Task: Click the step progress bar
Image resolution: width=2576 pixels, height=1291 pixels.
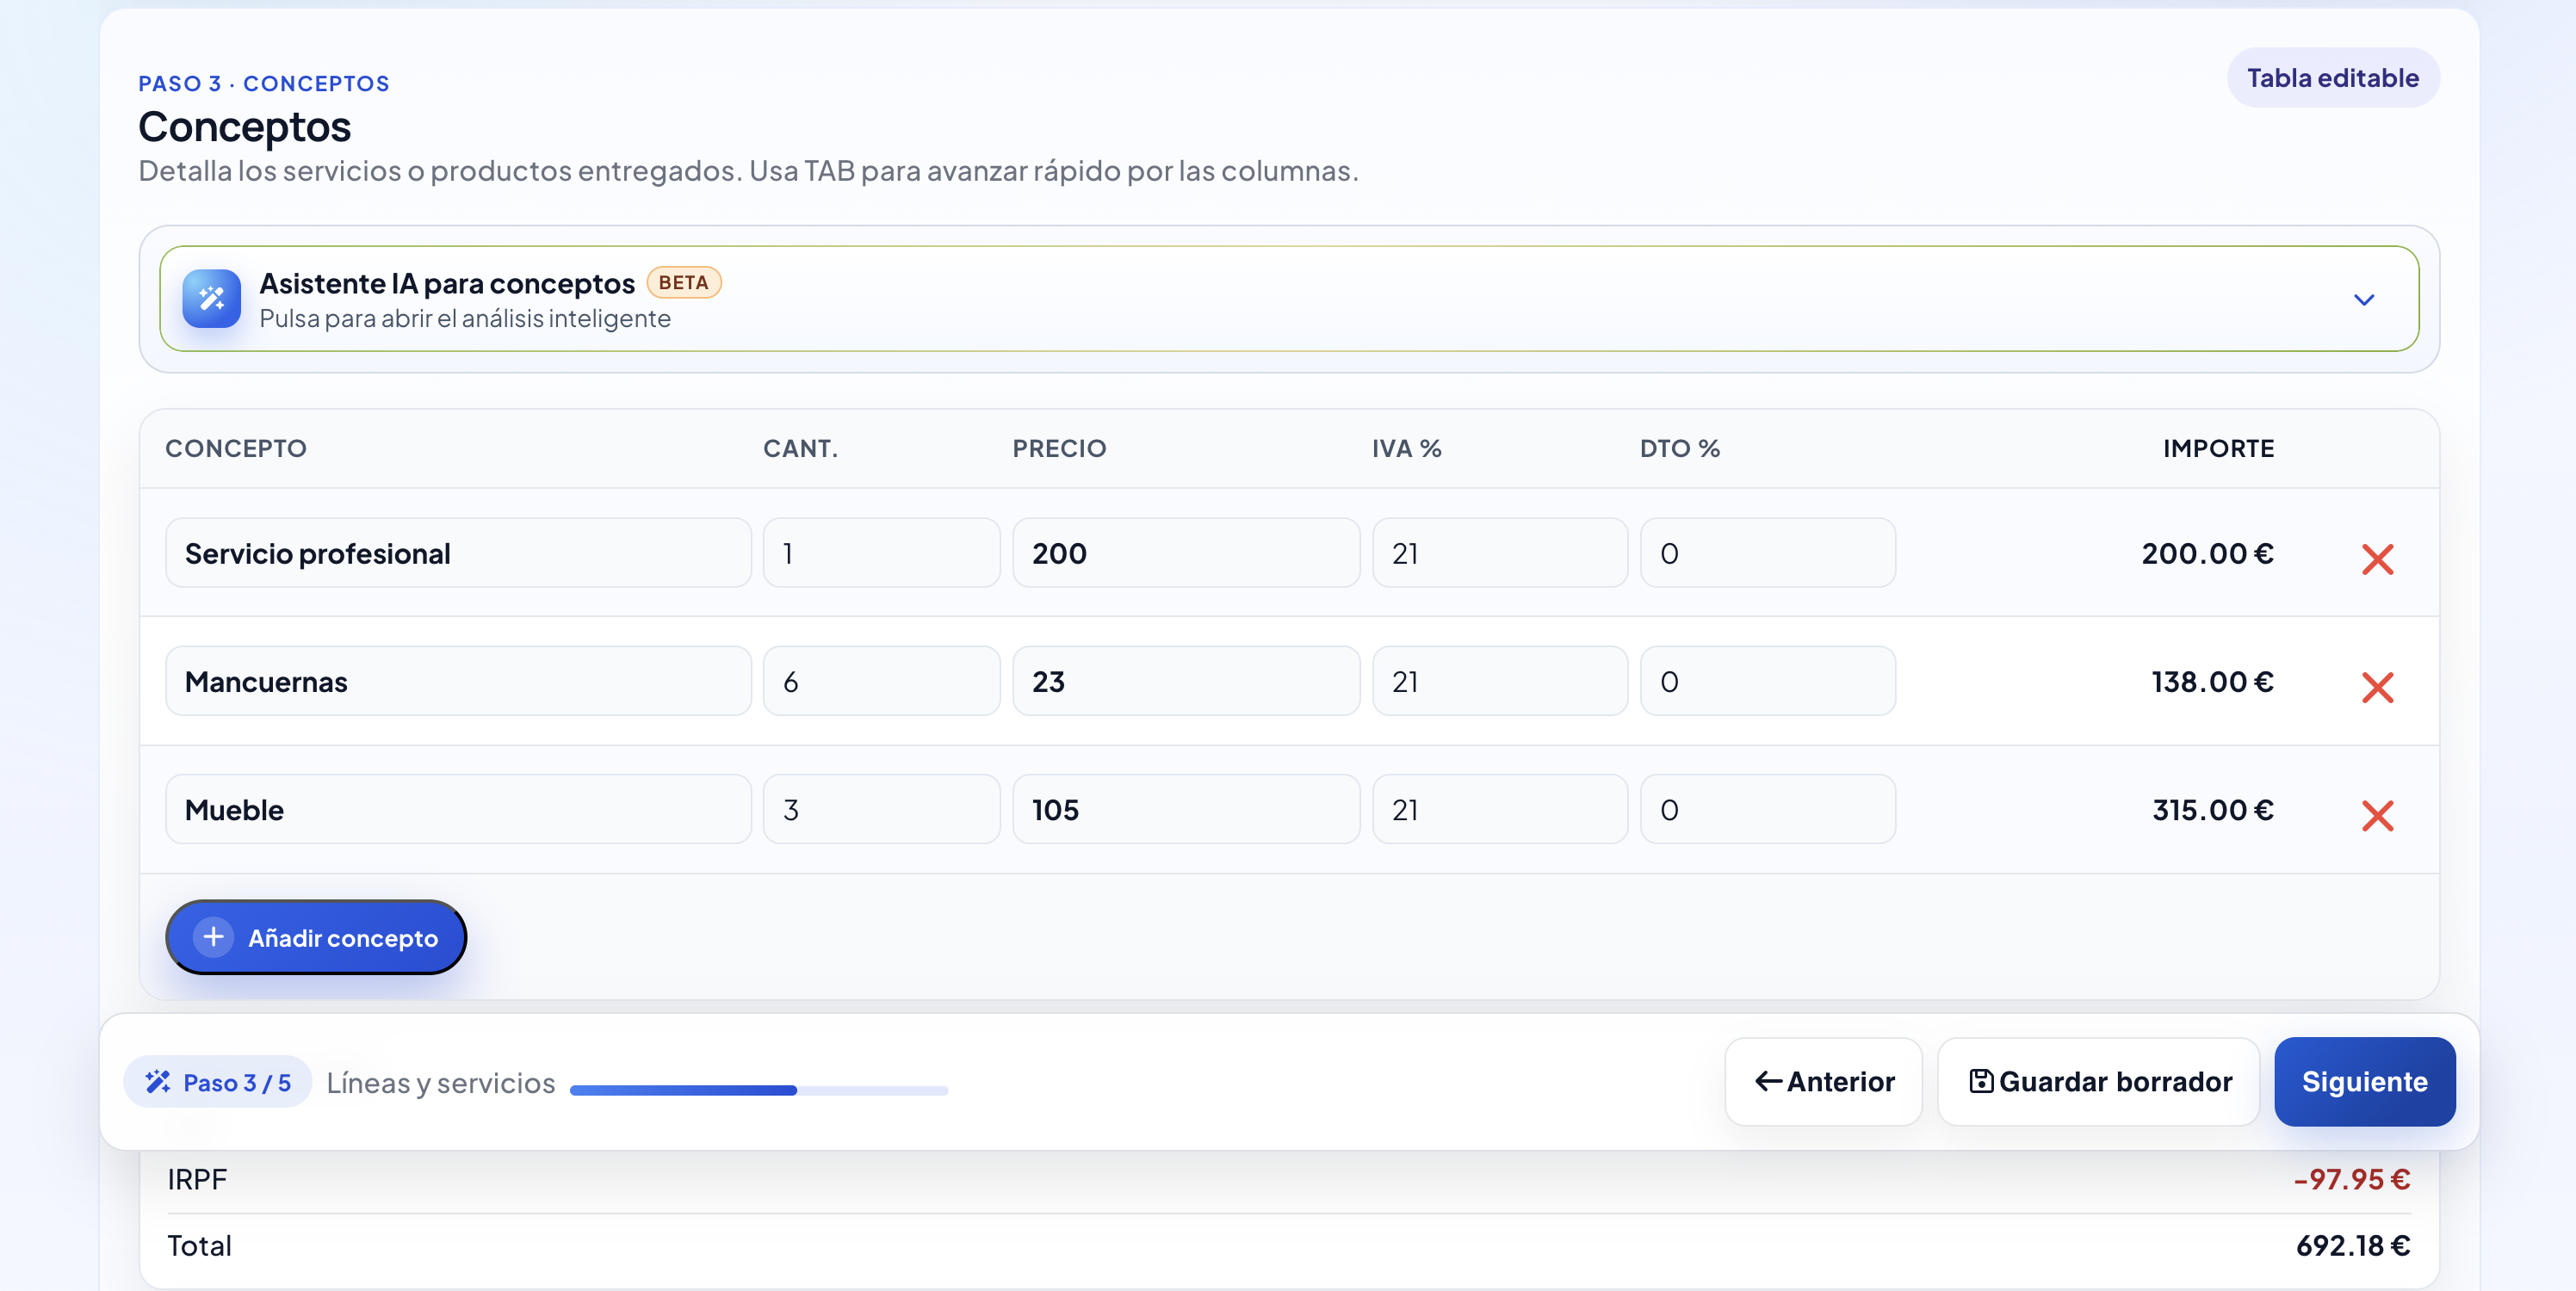Action: point(758,1090)
